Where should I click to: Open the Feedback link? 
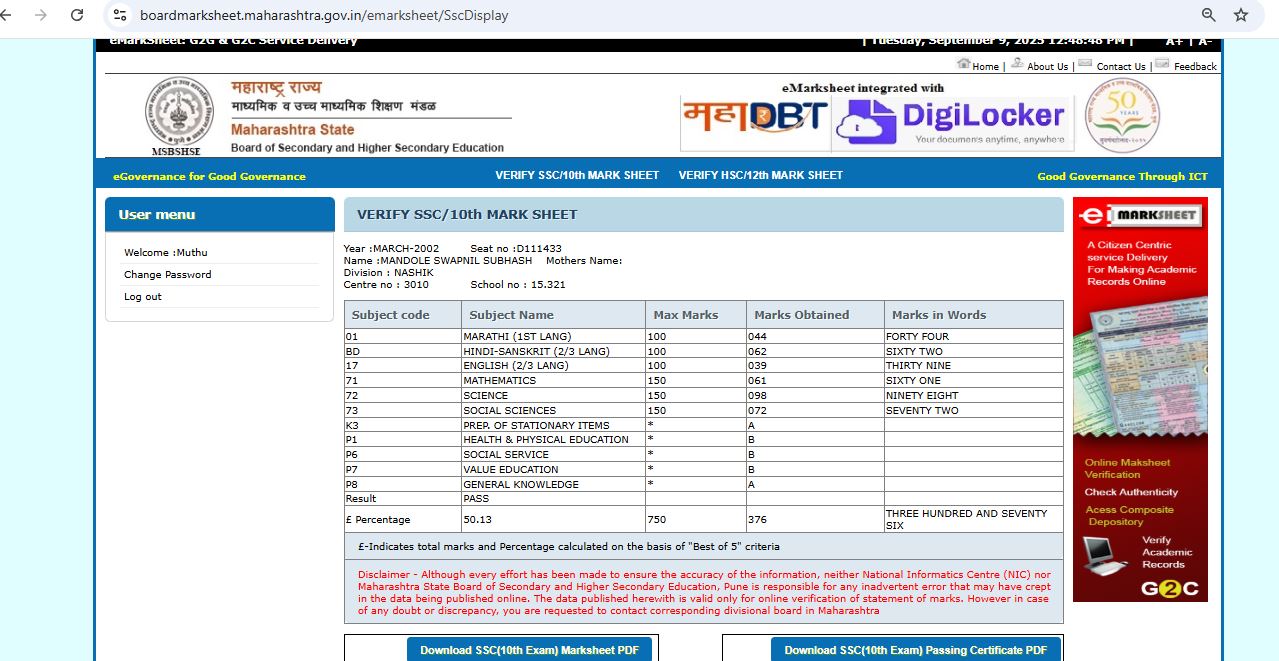click(x=1195, y=66)
